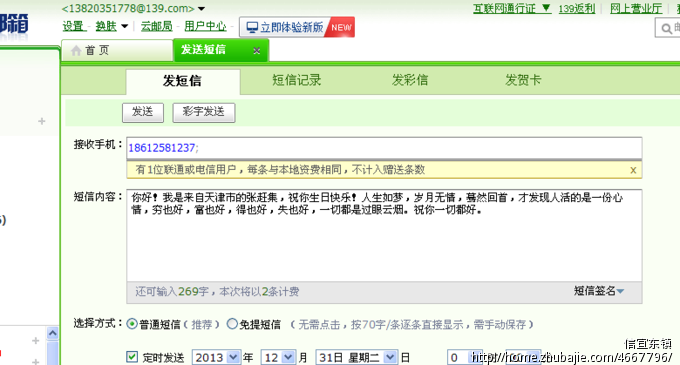This screenshot has height=365, width=680.
Task: Click recipient number 18612581237
Action: tap(162, 148)
